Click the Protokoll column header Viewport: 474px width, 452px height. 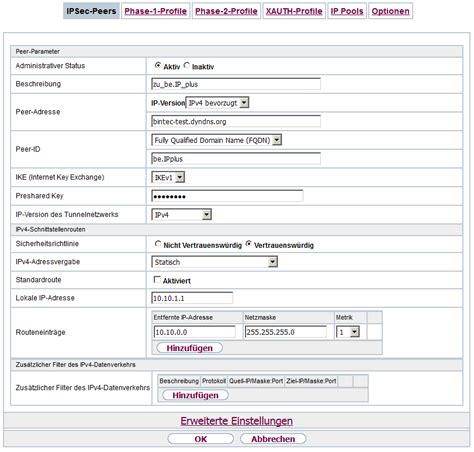[x=214, y=381]
